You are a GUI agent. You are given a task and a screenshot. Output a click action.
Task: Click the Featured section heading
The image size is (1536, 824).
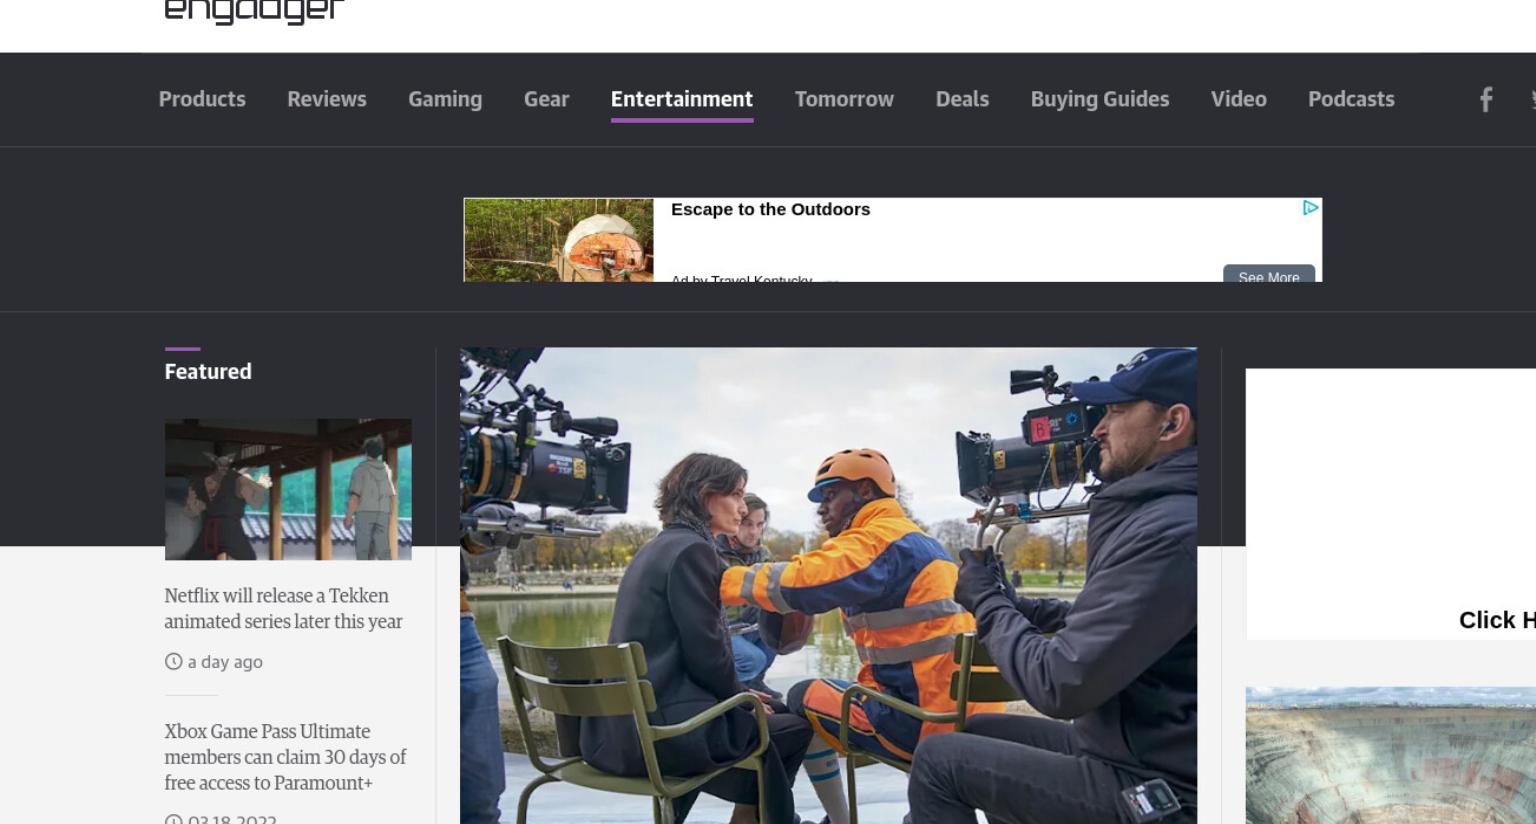point(208,371)
